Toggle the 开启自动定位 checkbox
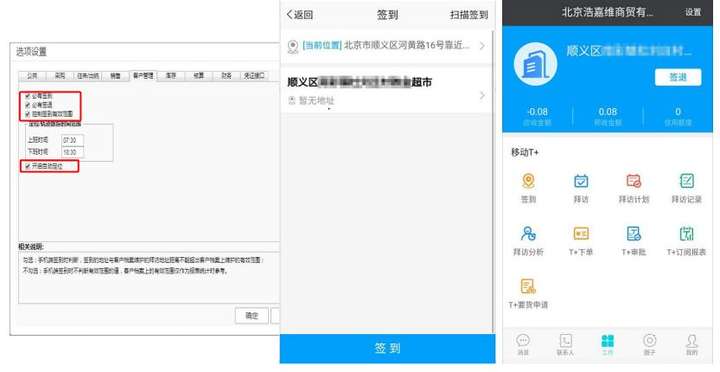 coord(28,166)
